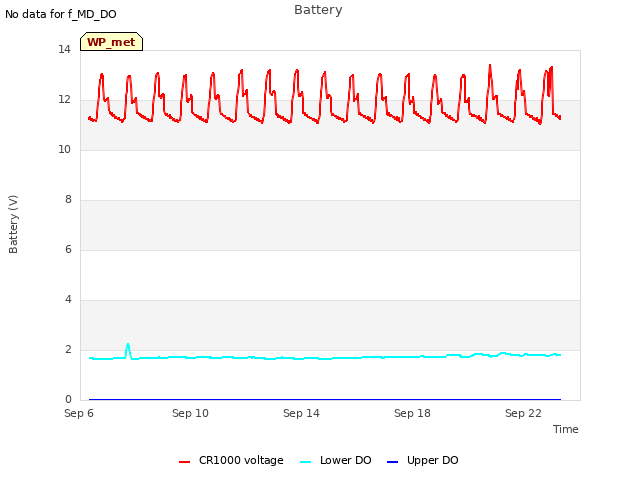This screenshot has width=640, height=480.
Task: Click the highest red voltage peak near Sep 21
Action: (x=490, y=66)
